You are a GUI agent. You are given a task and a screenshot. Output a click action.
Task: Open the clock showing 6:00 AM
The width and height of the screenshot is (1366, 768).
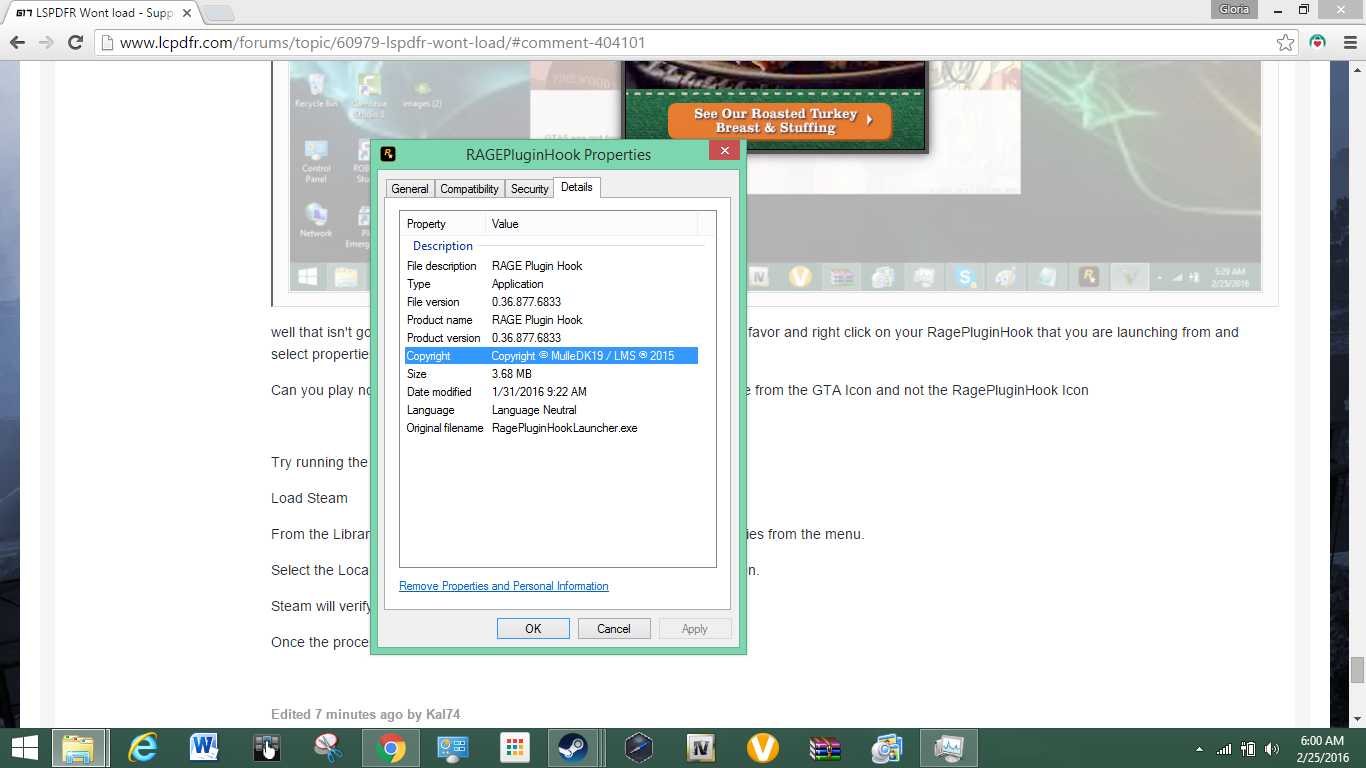coord(1322,749)
